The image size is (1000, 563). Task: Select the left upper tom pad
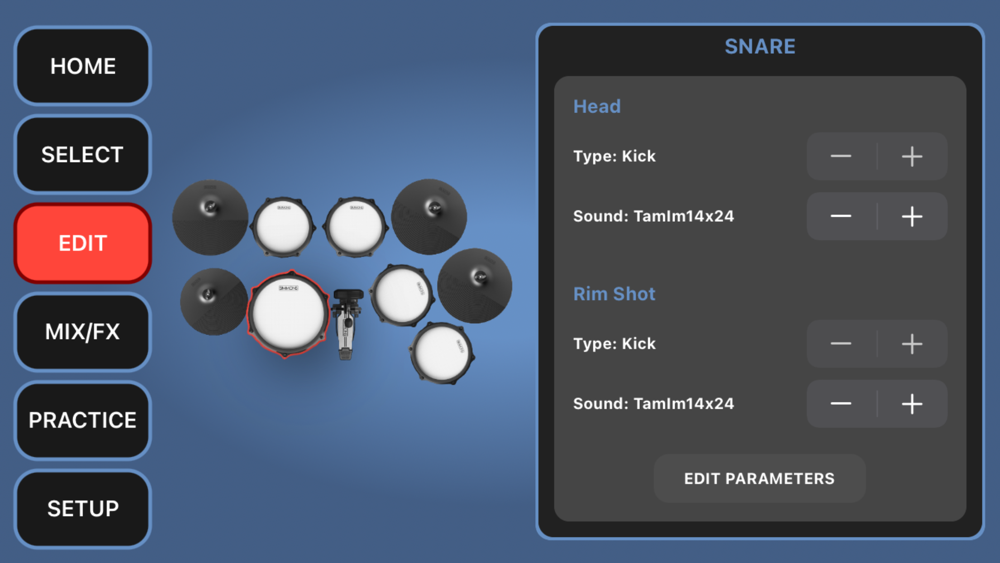tap(283, 226)
